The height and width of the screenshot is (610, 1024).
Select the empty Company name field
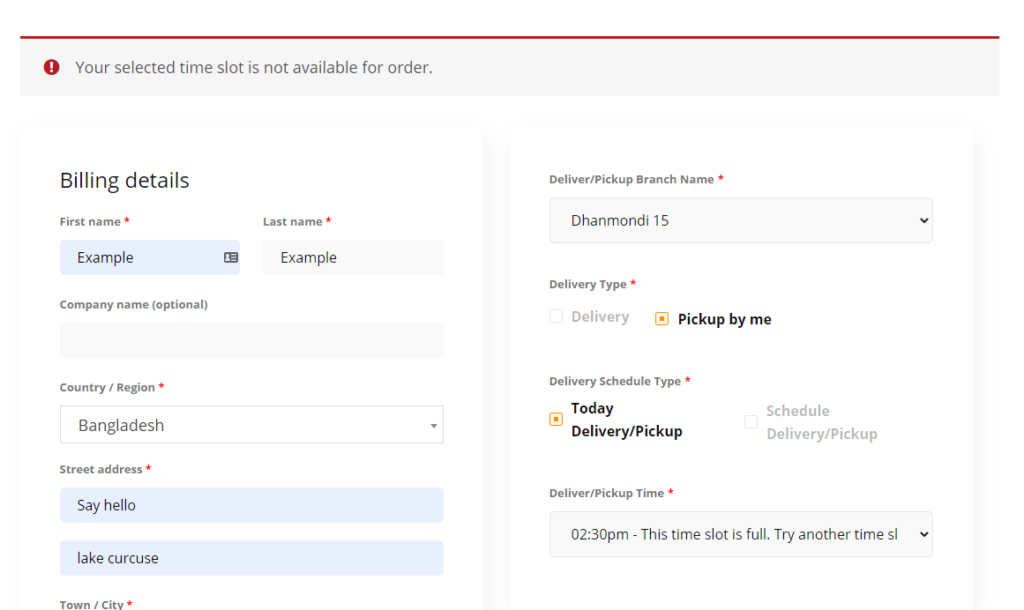coord(251,340)
